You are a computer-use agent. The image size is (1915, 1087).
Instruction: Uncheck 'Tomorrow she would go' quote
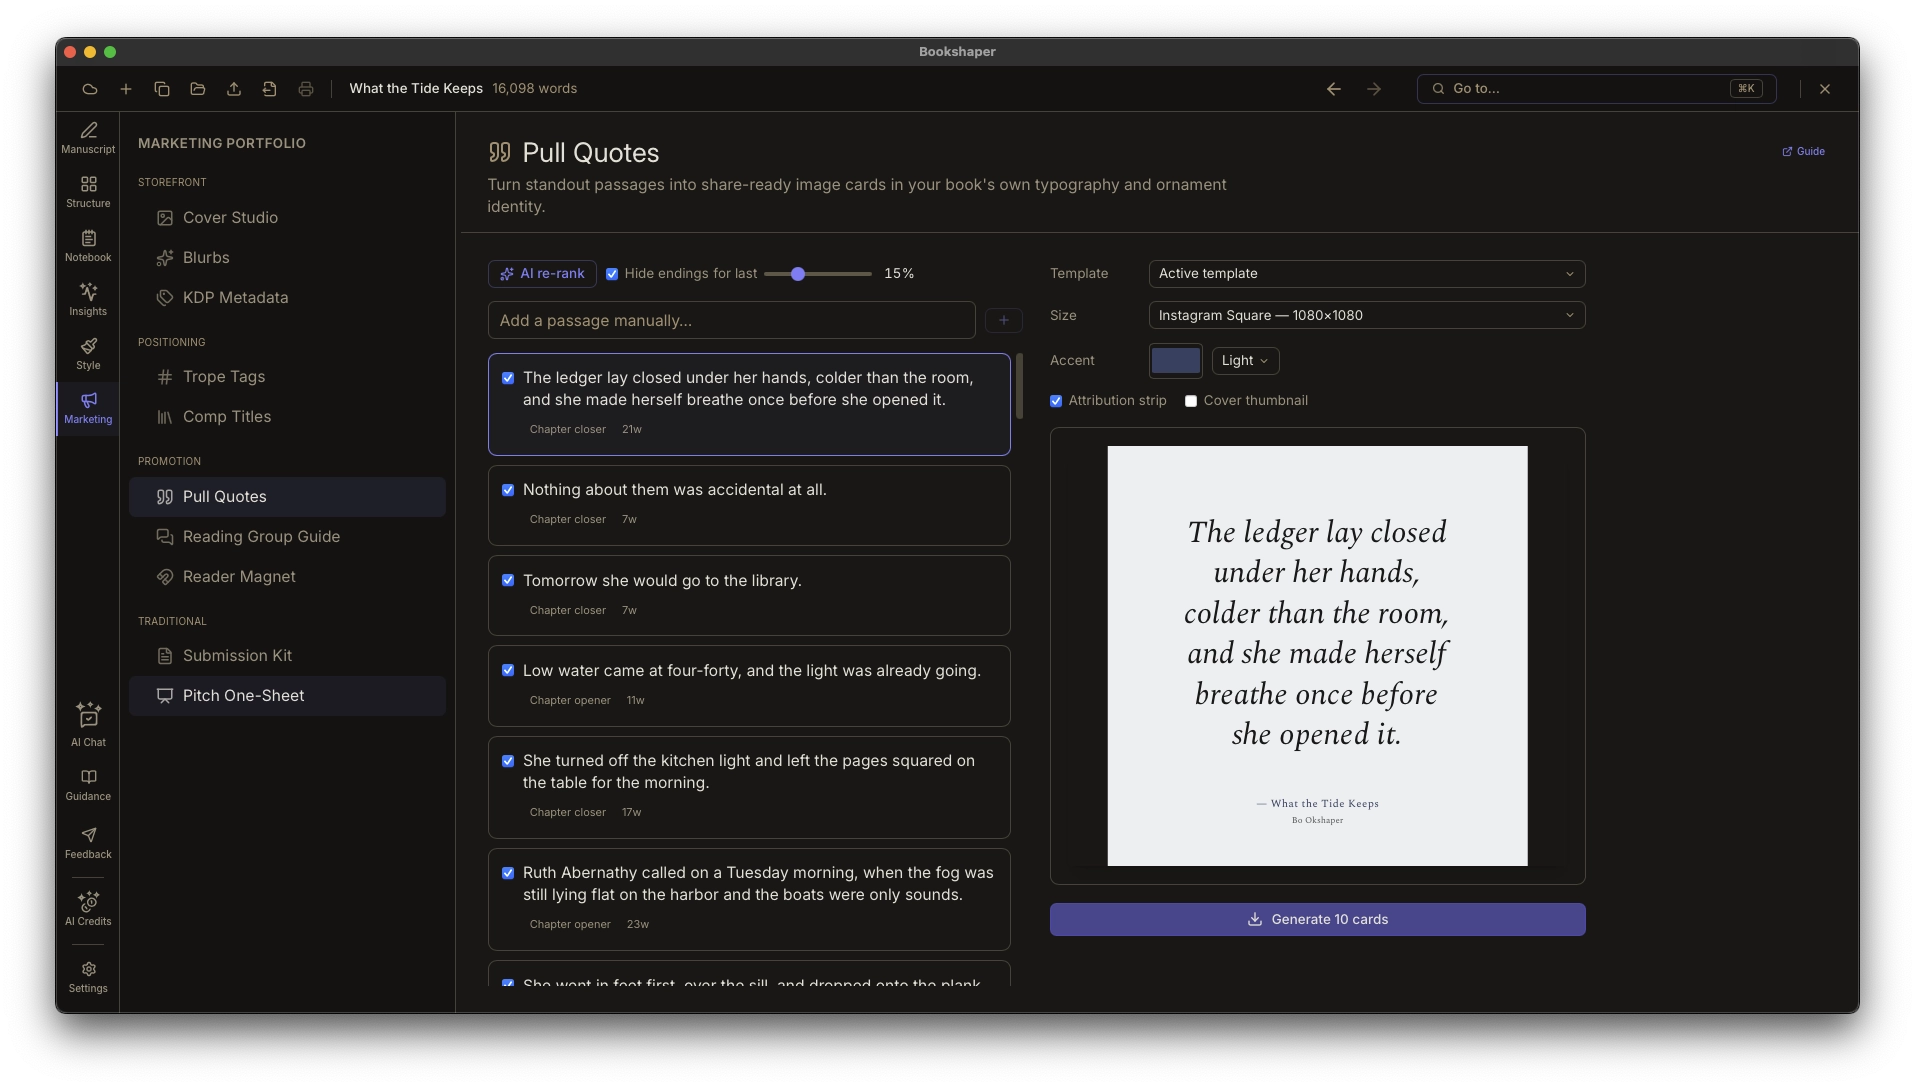pyautogui.click(x=508, y=581)
